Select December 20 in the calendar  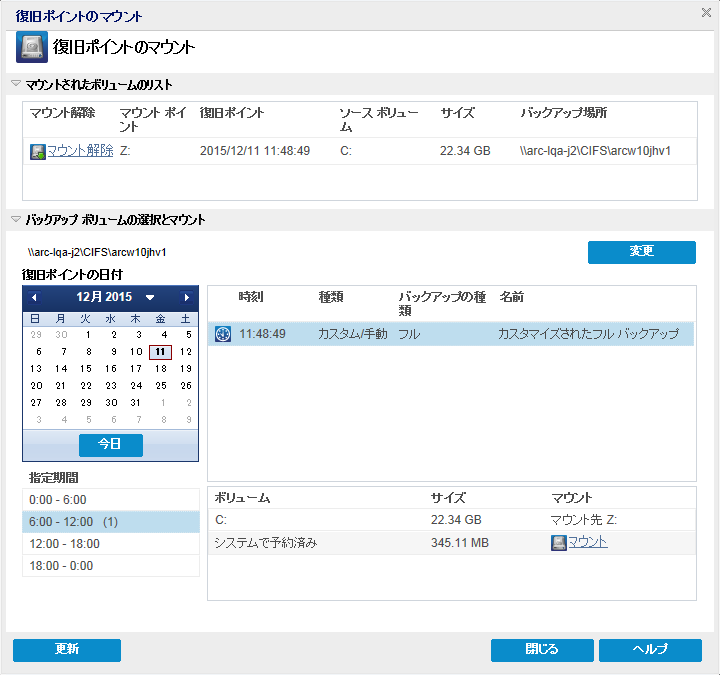point(36,386)
